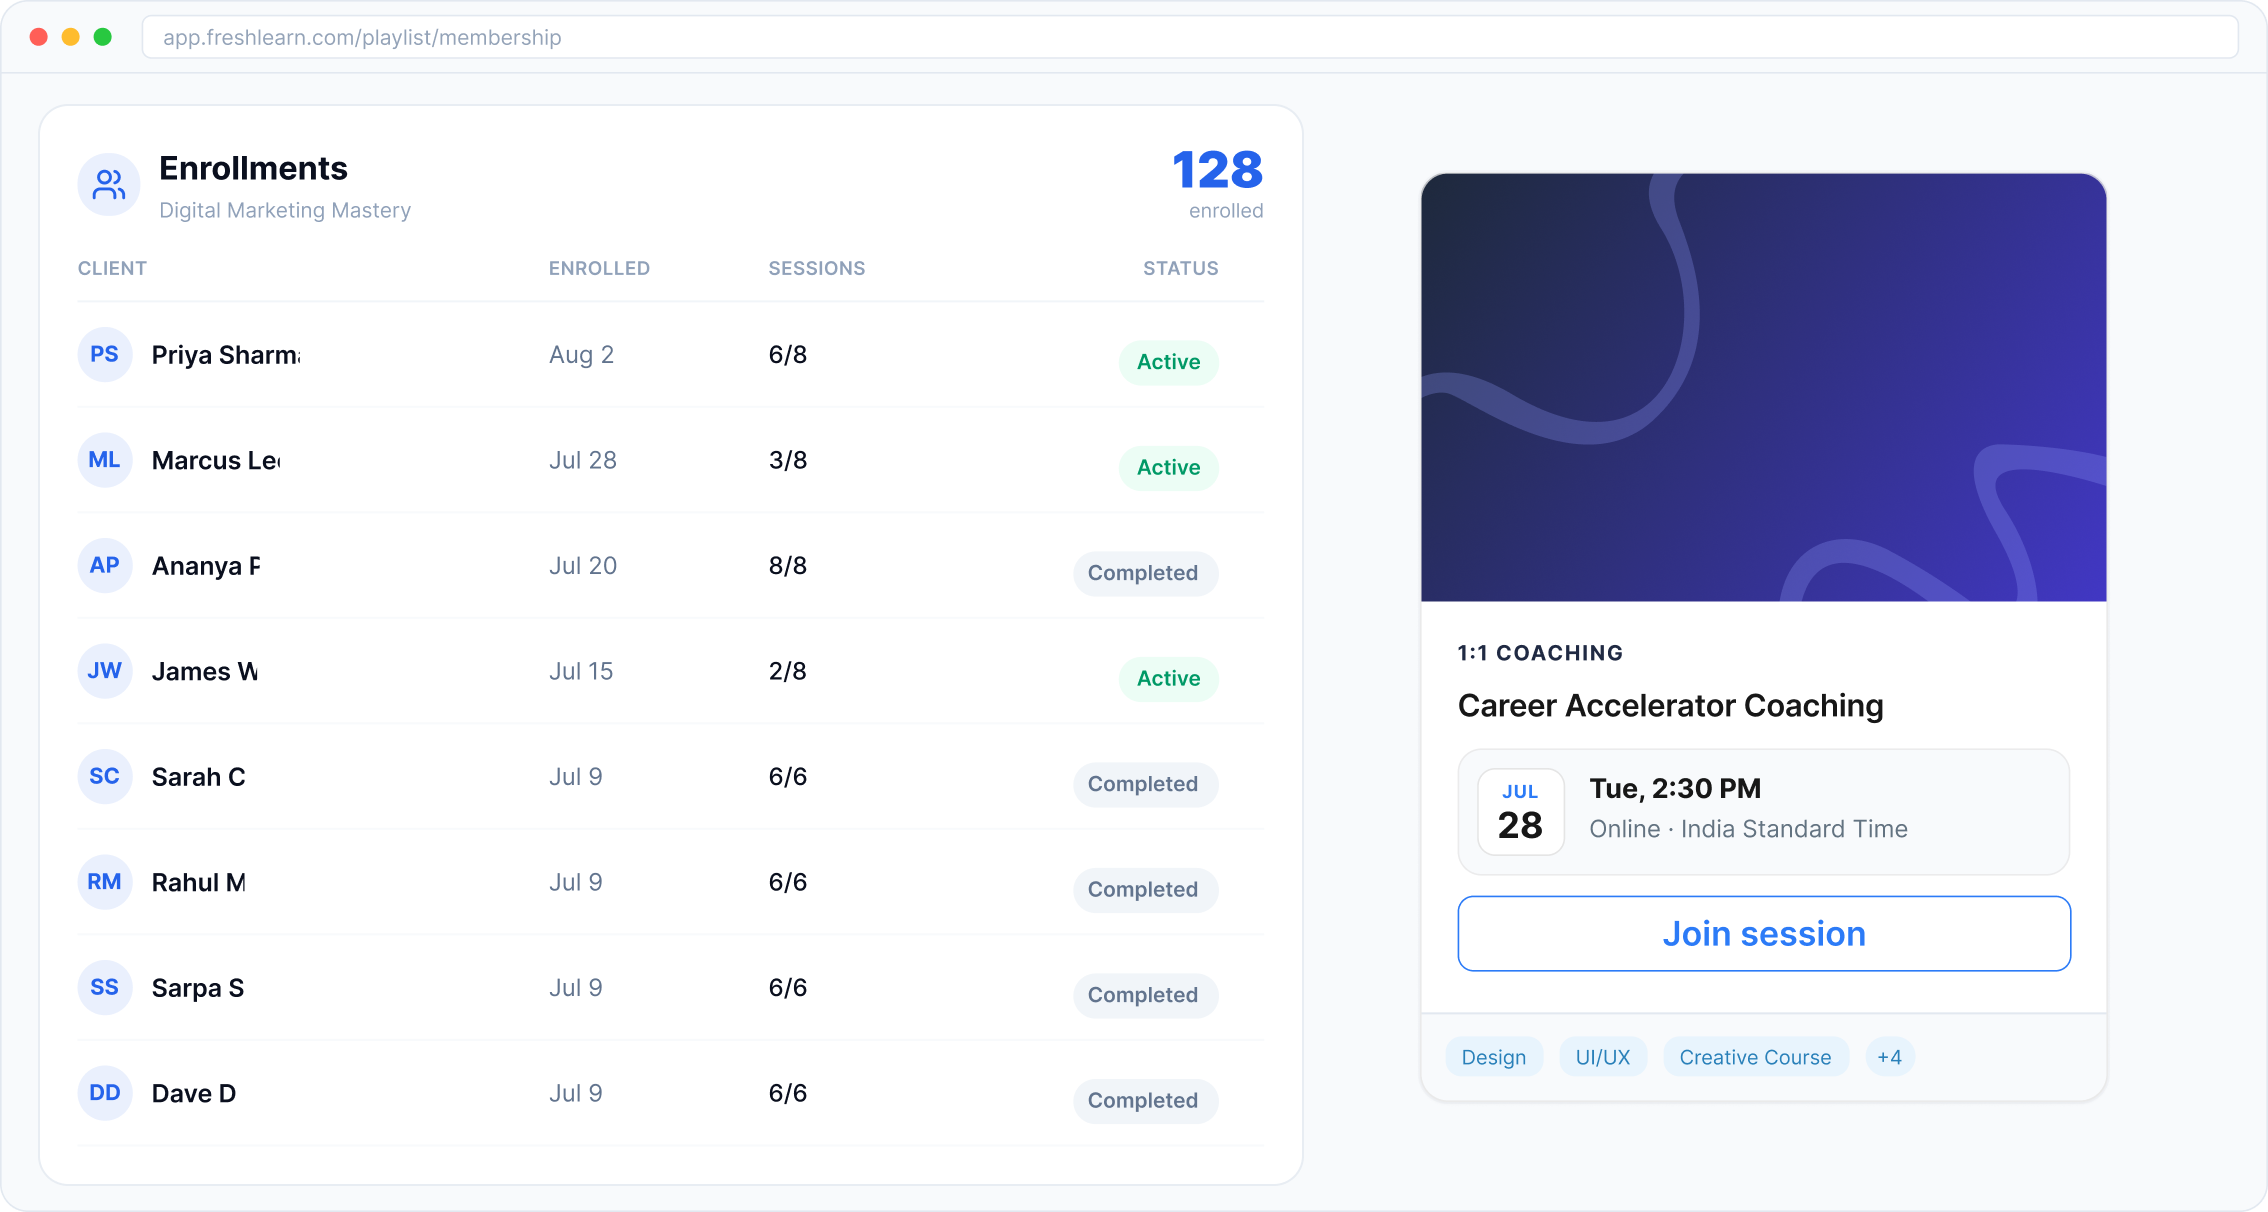Image resolution: width=2268 pixels, height=1212 pixels.
Task: Select the client name Sarah C
Action: [x=199, y=777]
